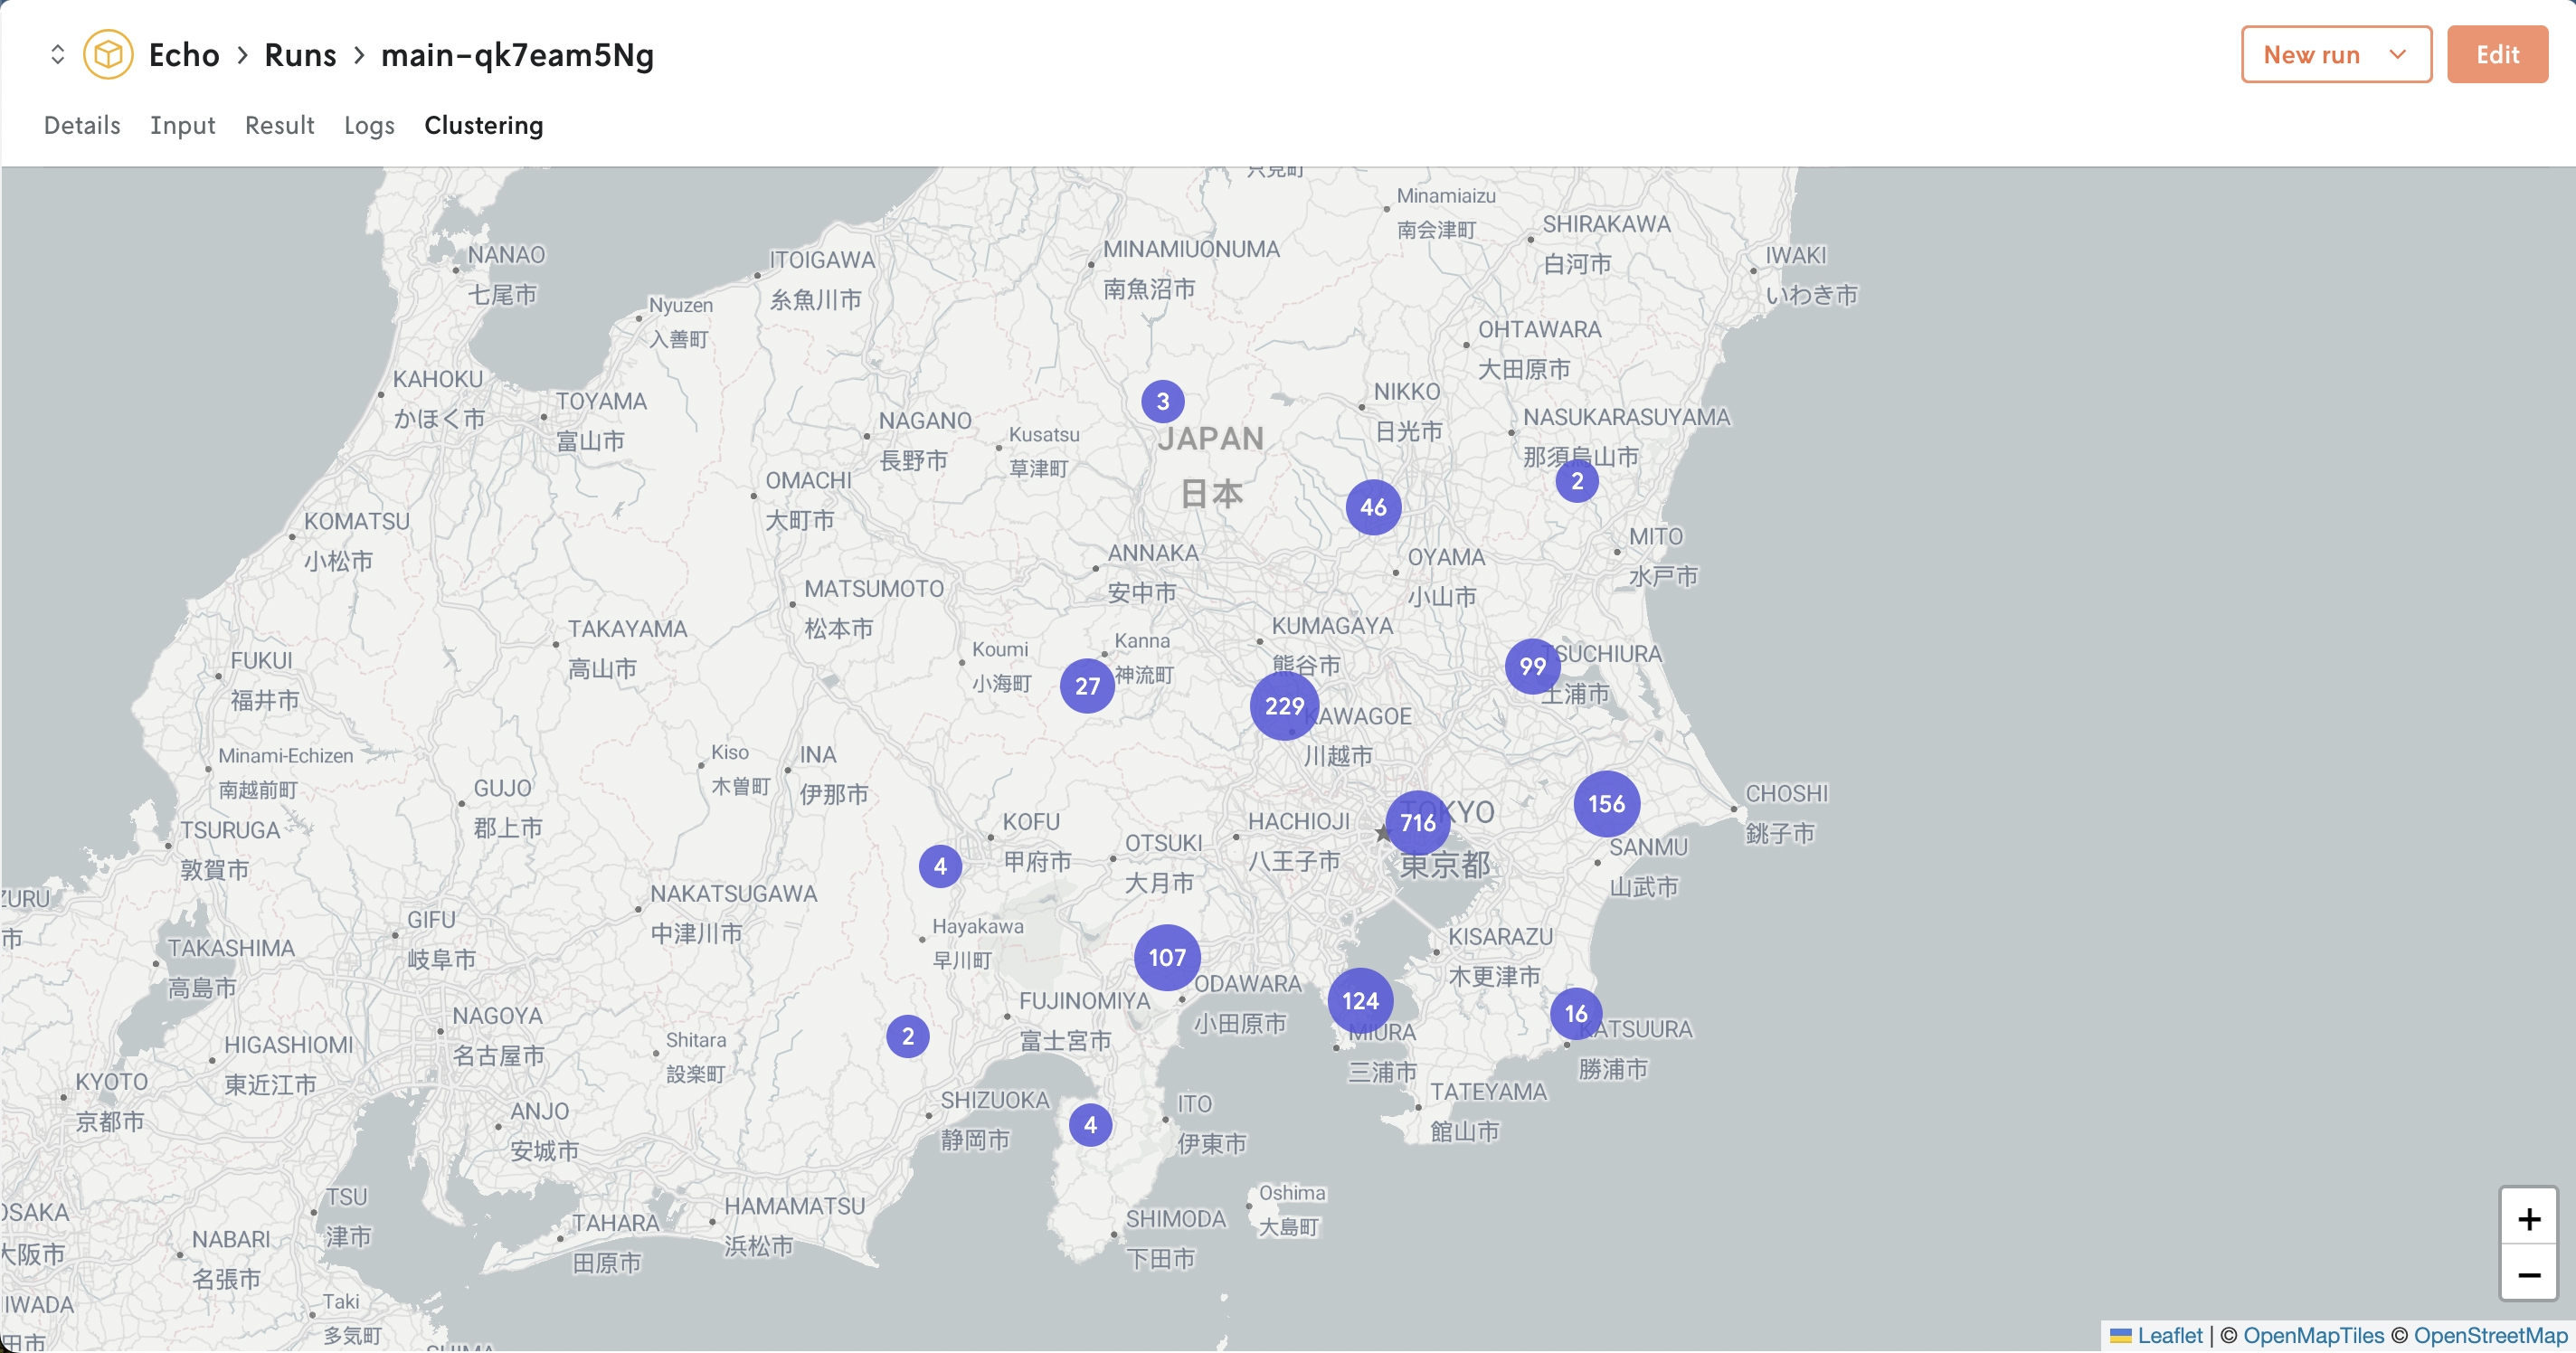Viewport: 2576px width, 1353px height.
Task: Click the cluster marker showing 124
Action: pyautogui.click(x=1358, y=1002)
